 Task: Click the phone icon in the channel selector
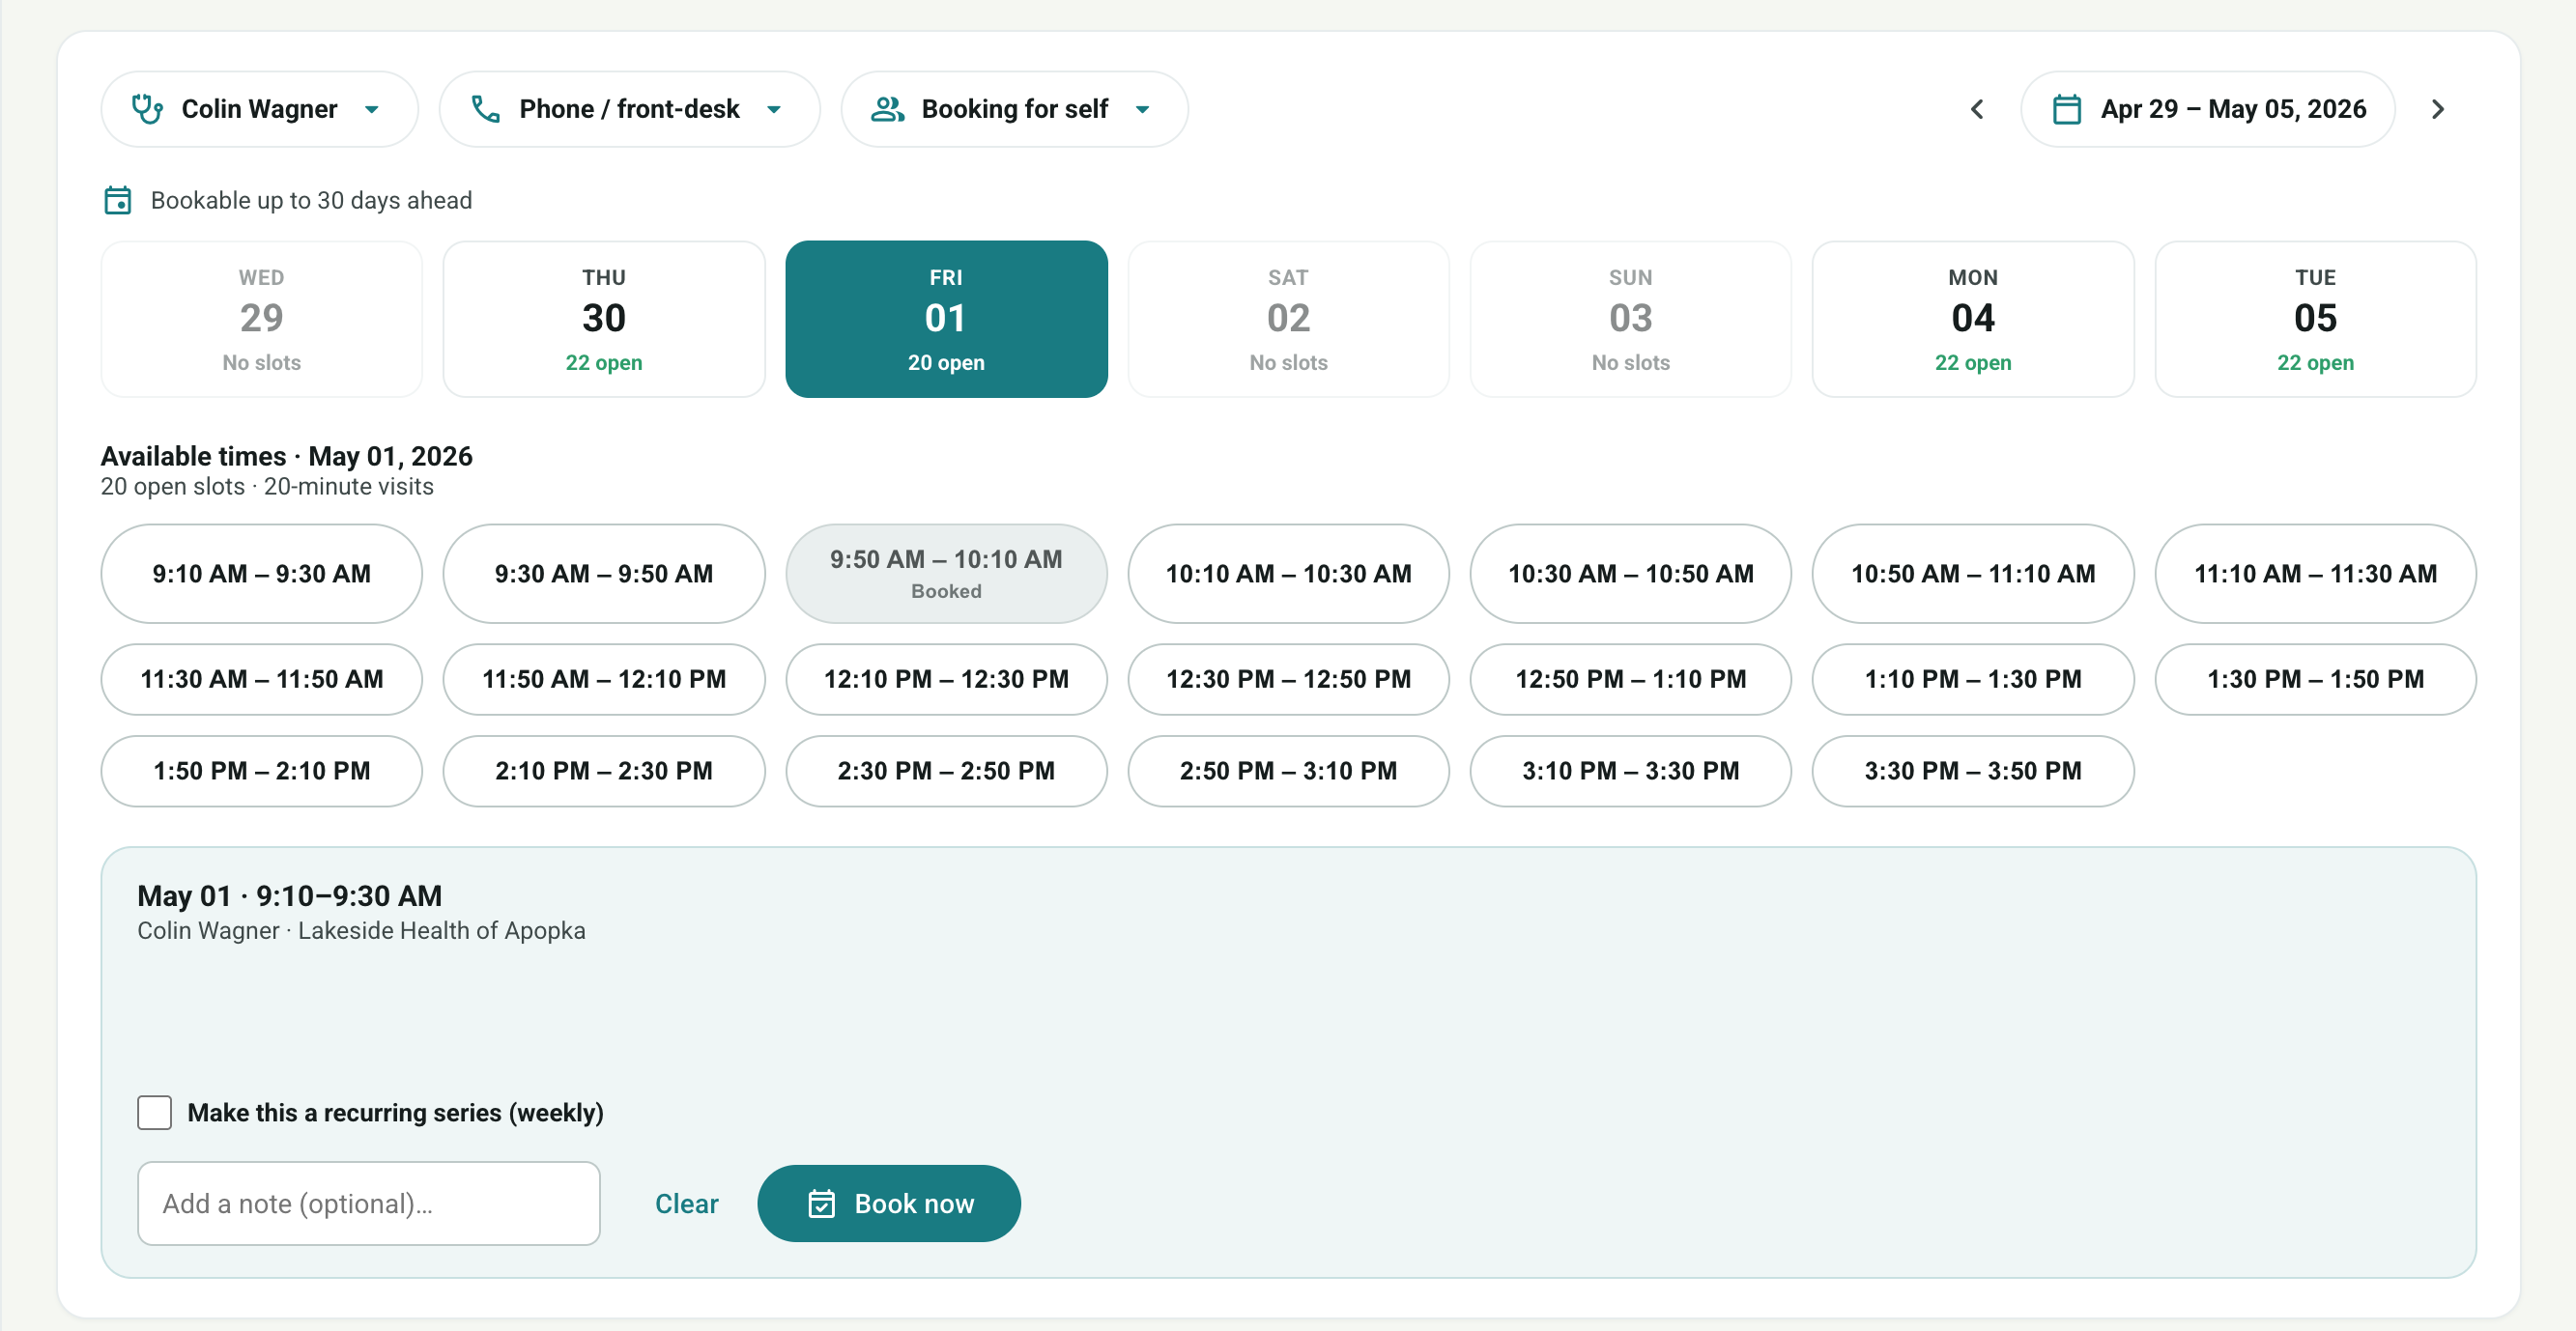click(x=485, y=109)
